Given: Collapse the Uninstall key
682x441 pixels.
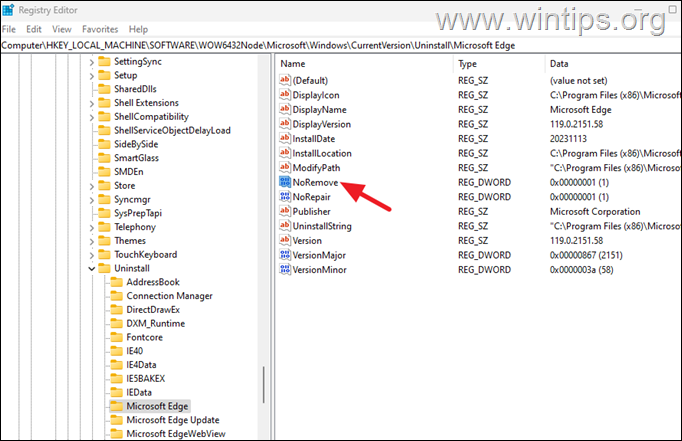Looking at the screenshot, I should [x=92, y=268].
